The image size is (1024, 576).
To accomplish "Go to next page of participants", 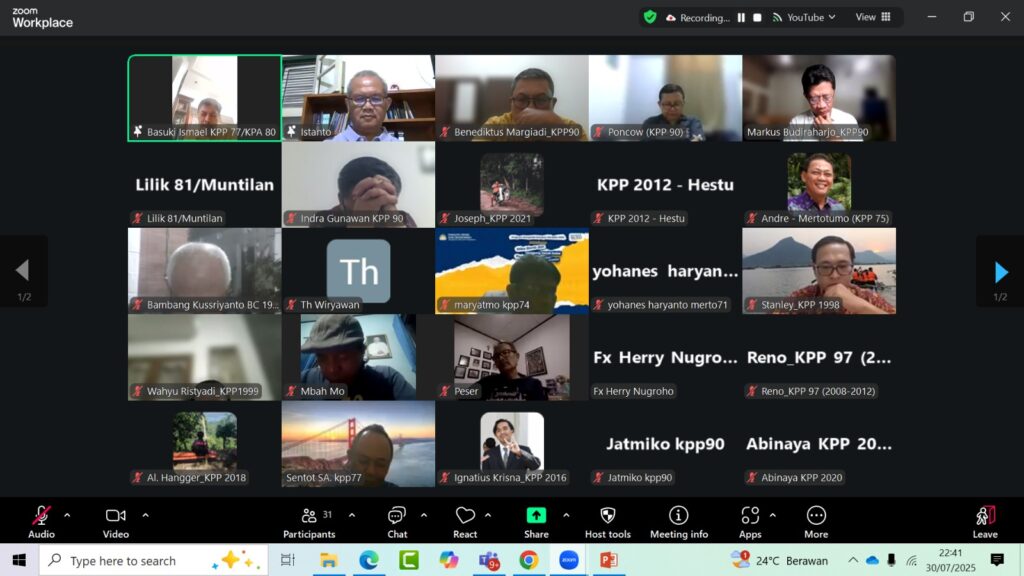I will [x=1000, y=271].
